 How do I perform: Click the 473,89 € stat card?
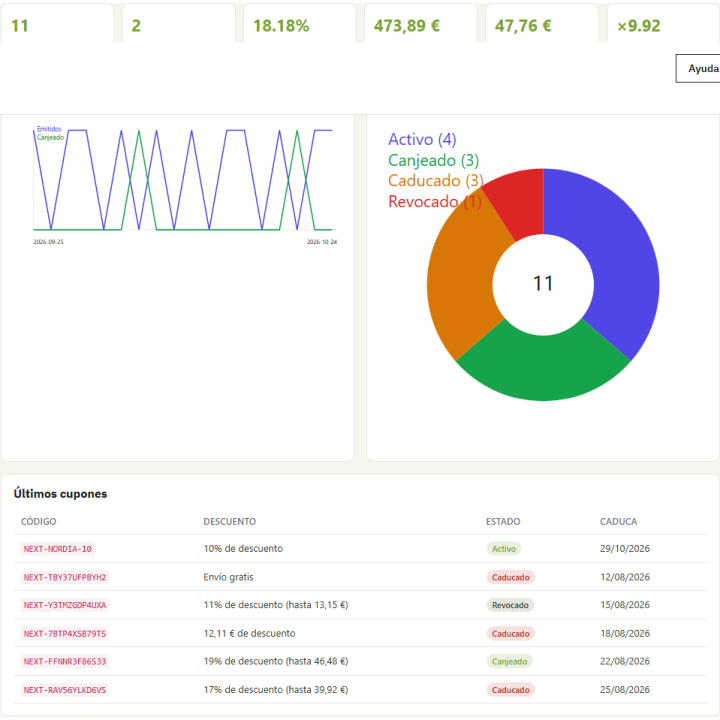coord(421,23)
